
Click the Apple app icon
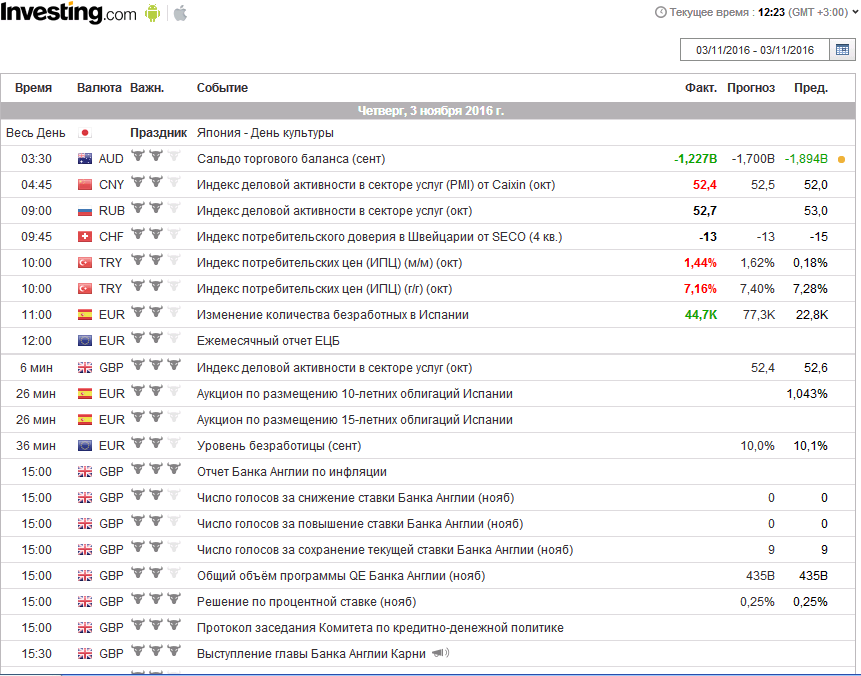coord(180,13)
